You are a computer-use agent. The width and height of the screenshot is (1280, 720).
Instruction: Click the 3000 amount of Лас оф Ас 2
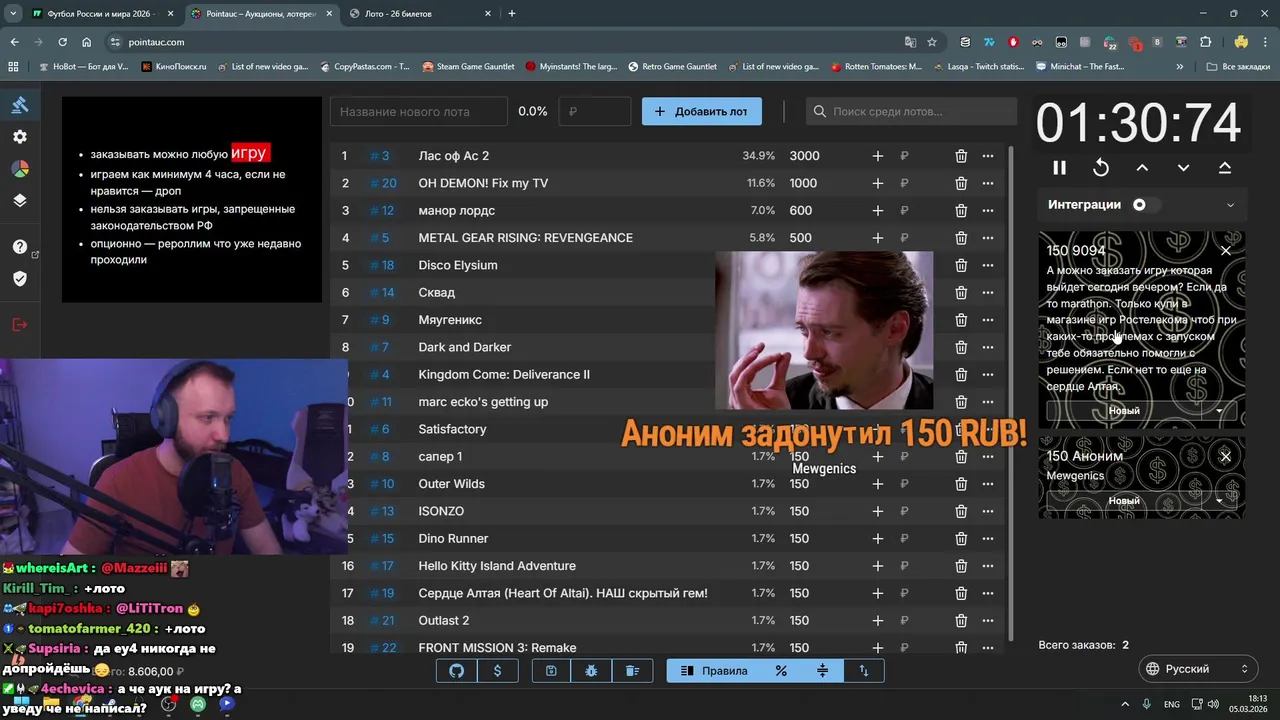coord(804,156)
